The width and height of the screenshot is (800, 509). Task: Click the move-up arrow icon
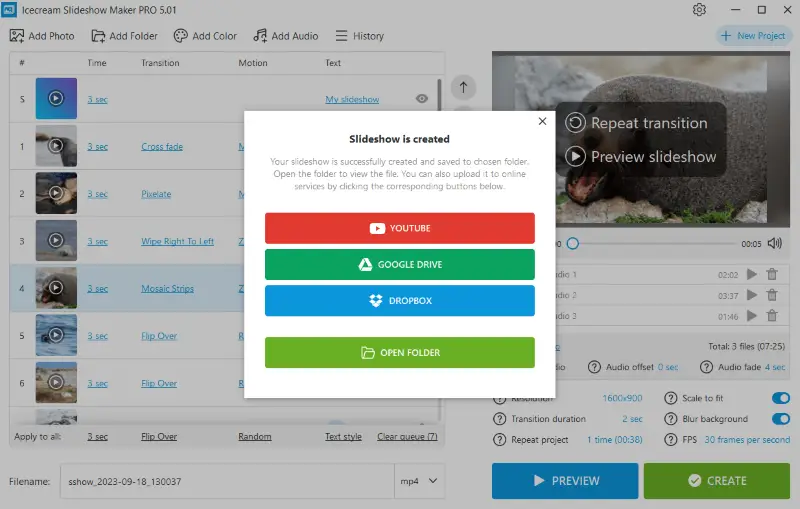[464, 87]
